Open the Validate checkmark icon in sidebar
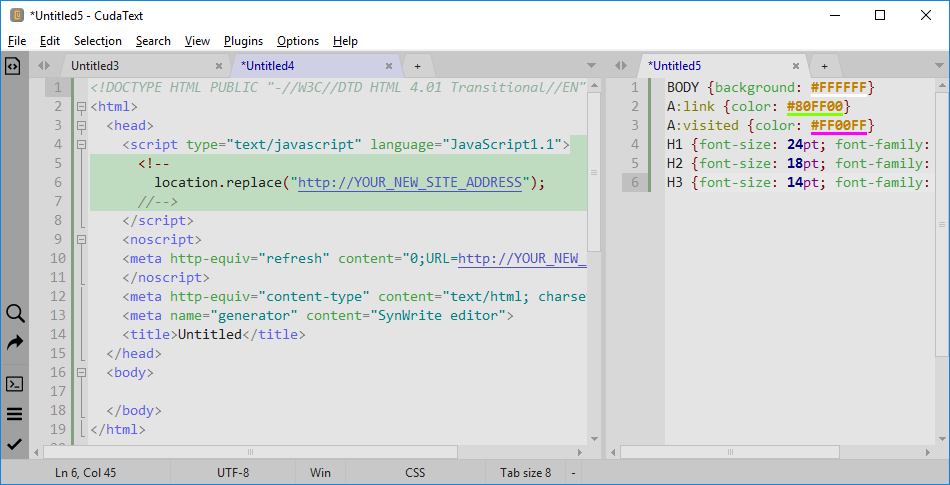 point(15,444)
